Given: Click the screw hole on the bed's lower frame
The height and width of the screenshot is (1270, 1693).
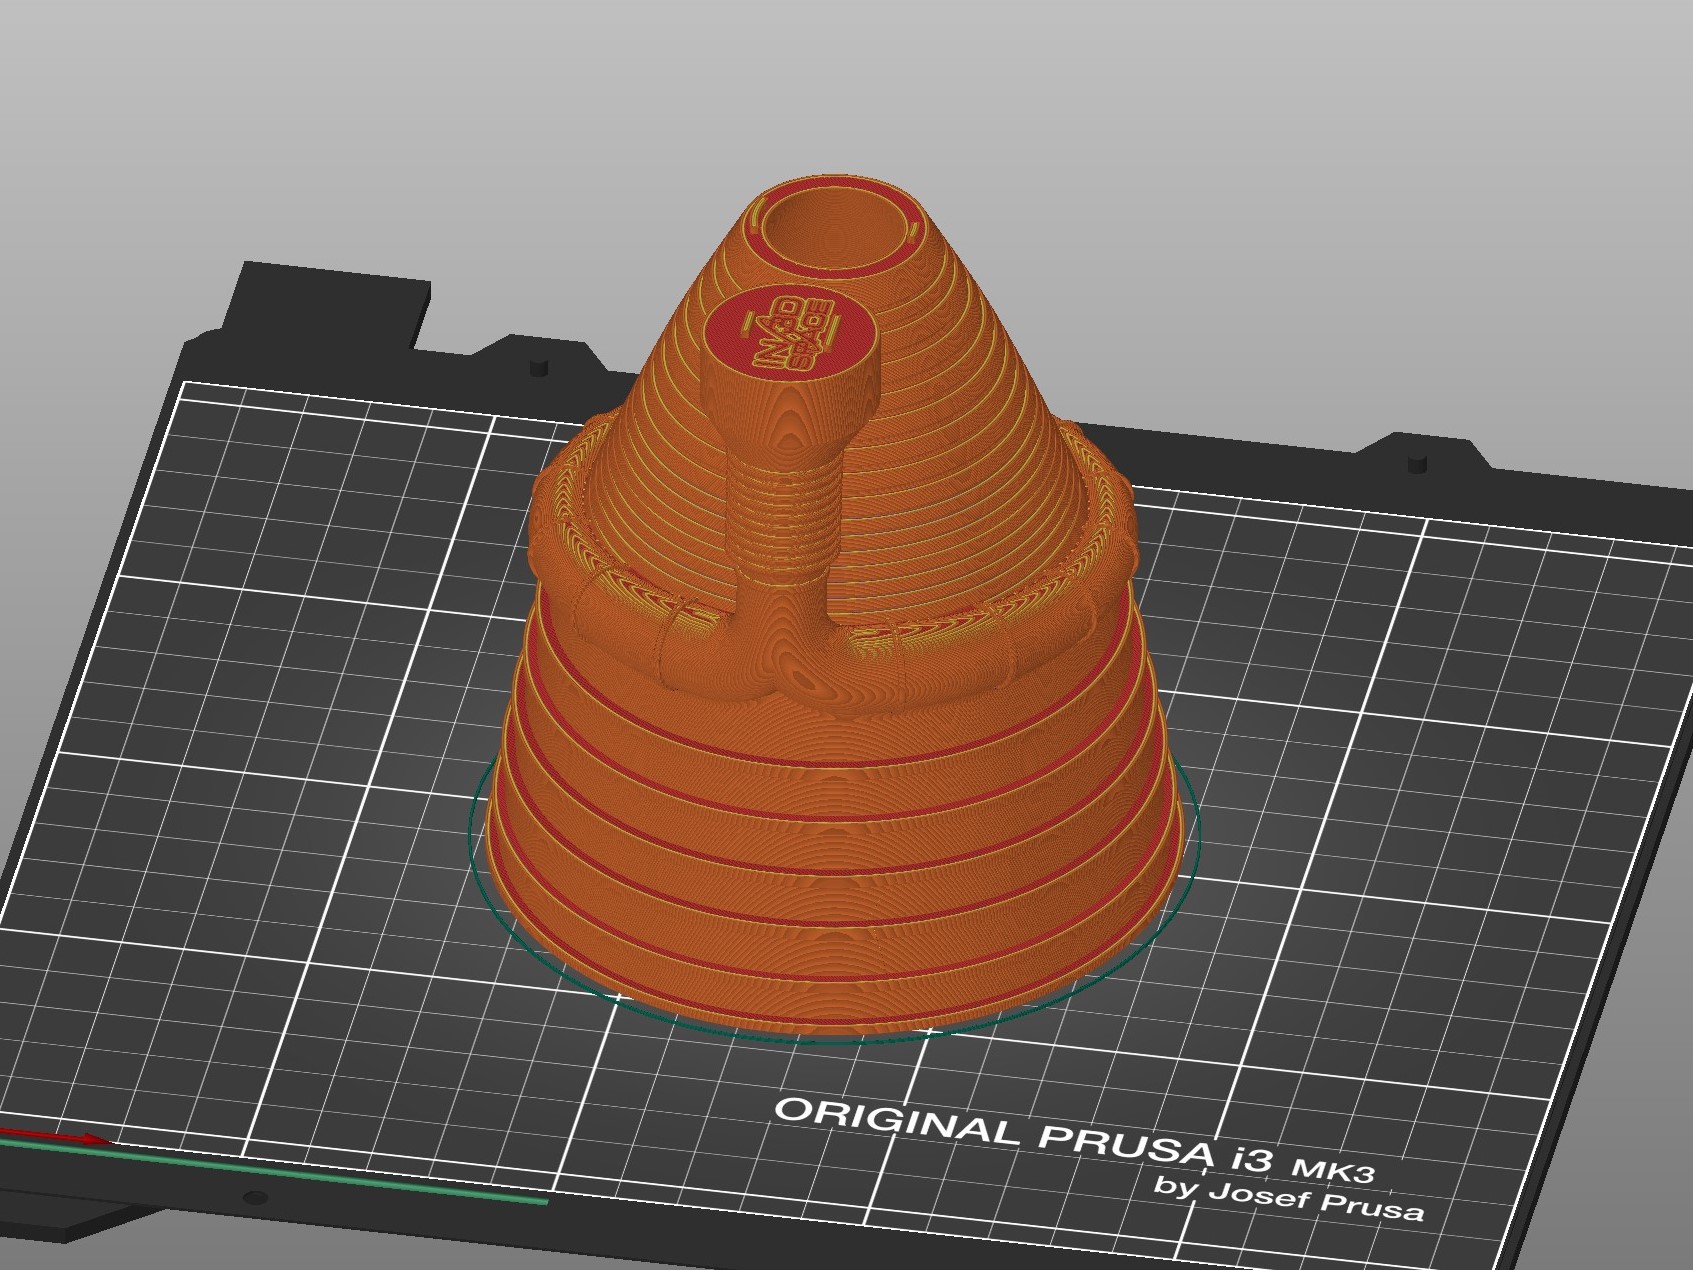Looking at the screenshot, I should 256,1197.
